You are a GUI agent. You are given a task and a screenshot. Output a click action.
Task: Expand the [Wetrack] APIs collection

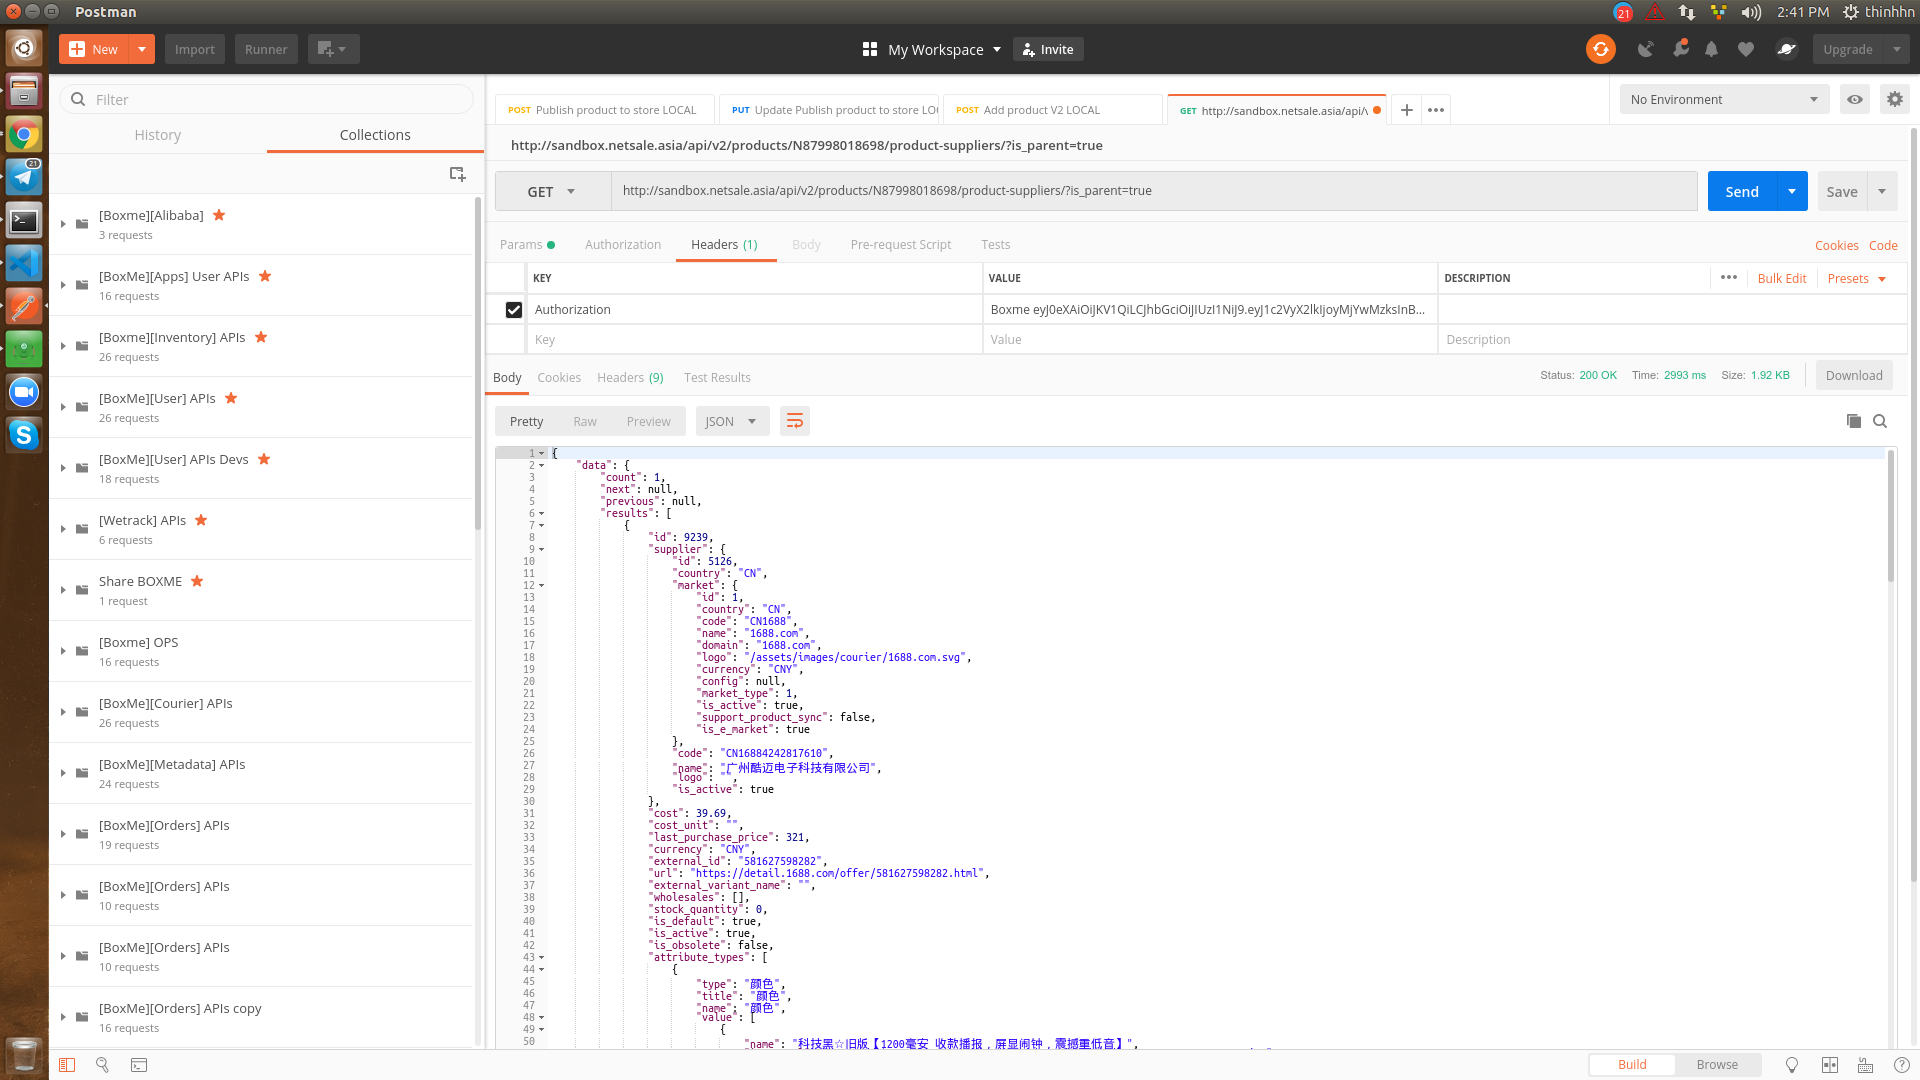coord(63,529)
